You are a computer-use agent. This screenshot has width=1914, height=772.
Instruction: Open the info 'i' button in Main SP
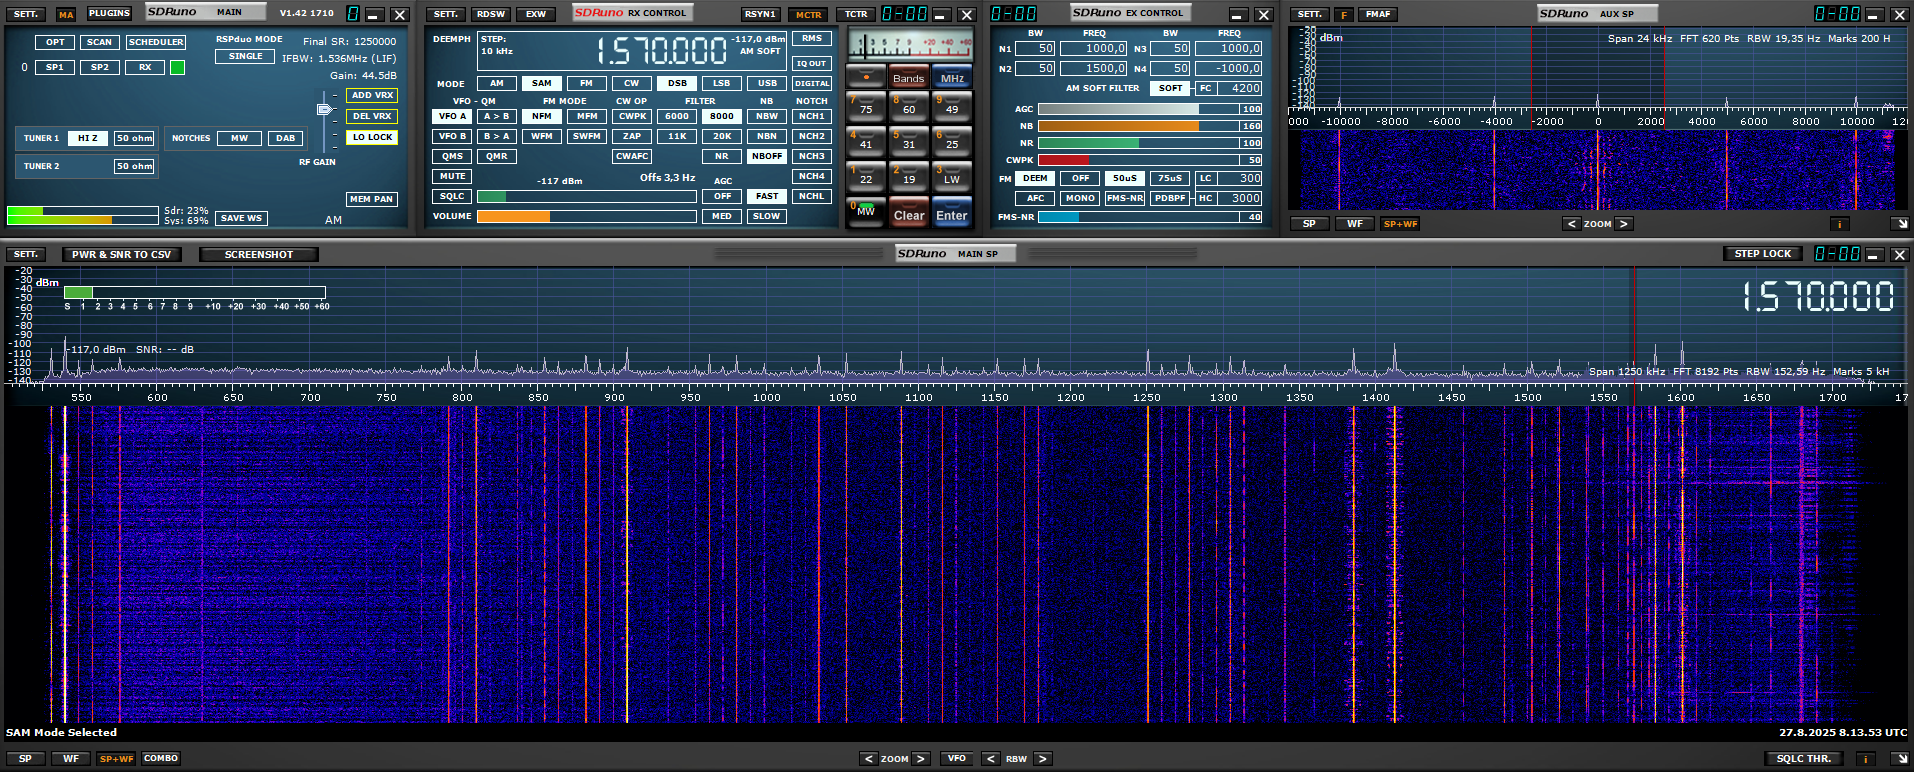[1865, 759]
